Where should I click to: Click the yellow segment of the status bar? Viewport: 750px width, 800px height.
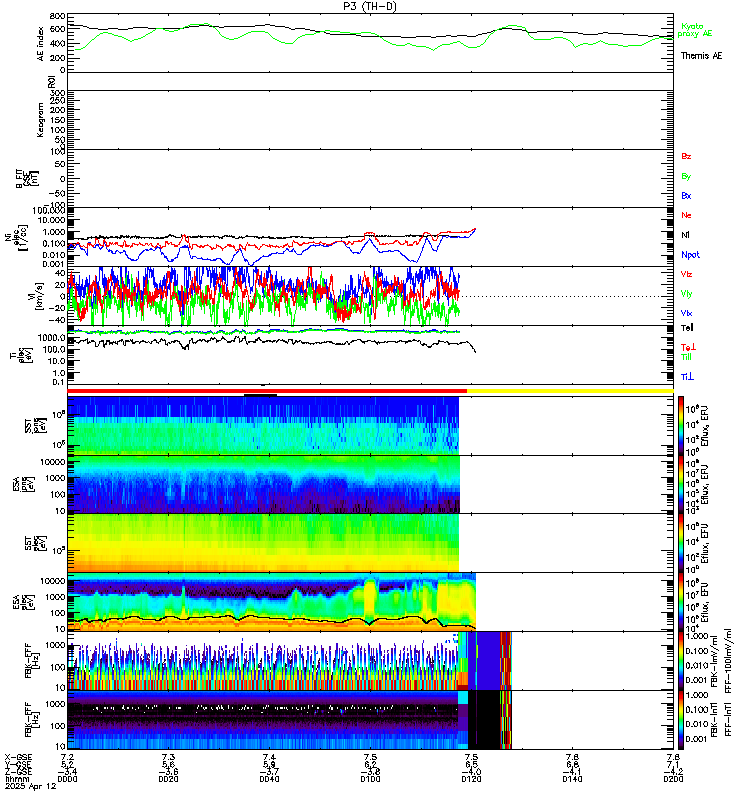click(570, 391)
